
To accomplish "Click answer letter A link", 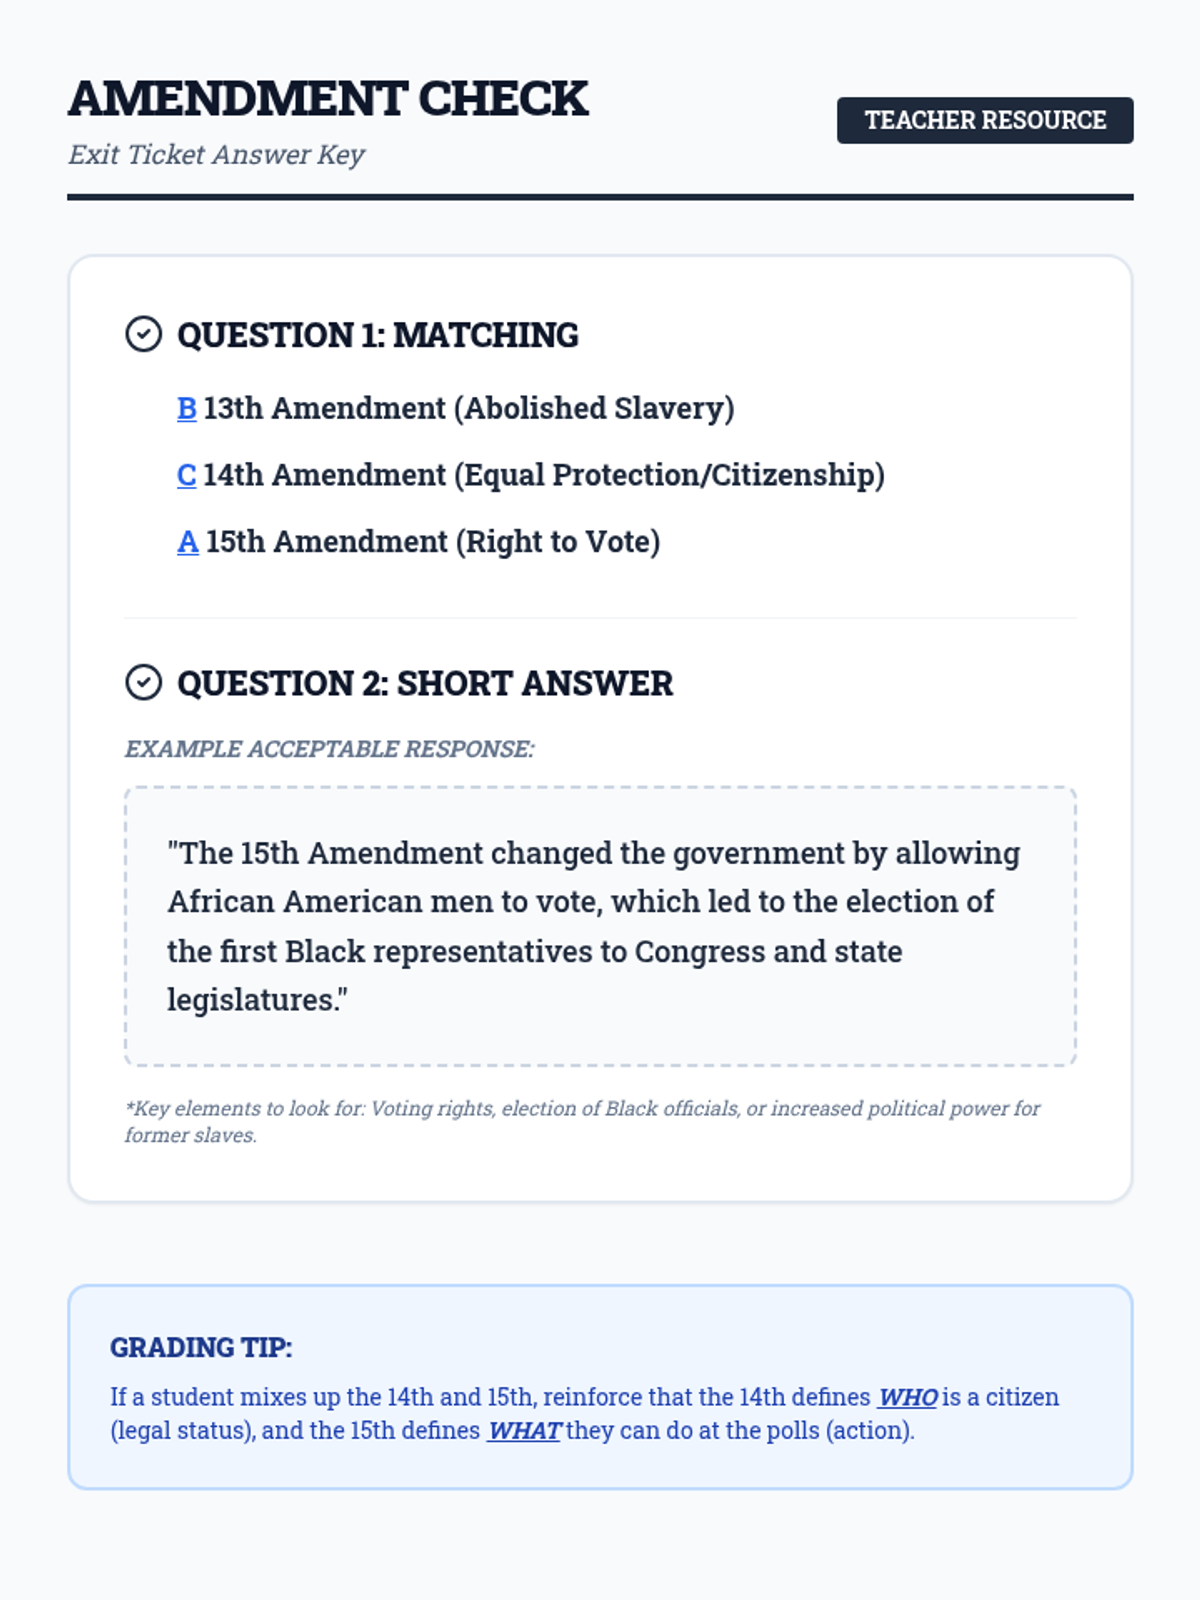I will pos(188,542).
